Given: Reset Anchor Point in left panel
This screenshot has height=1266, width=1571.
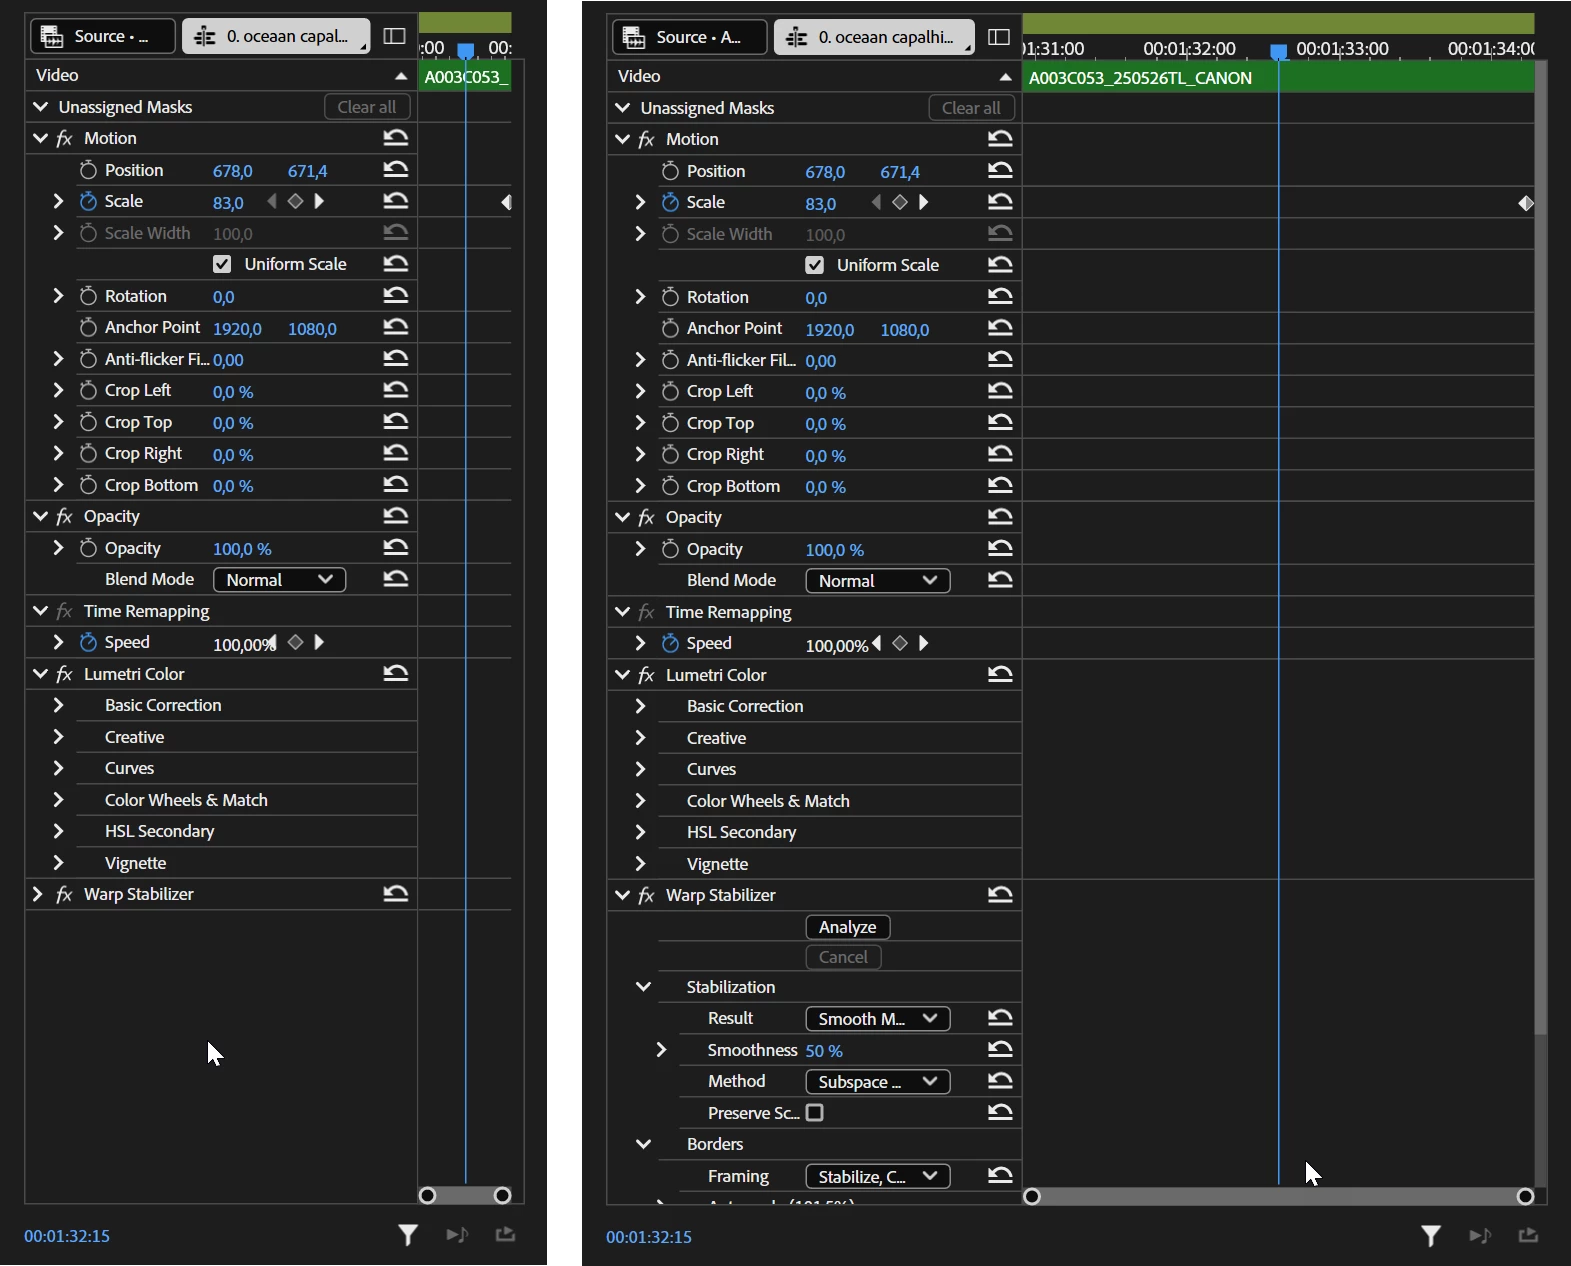Looking at the screenshot, I should point(396,327).
